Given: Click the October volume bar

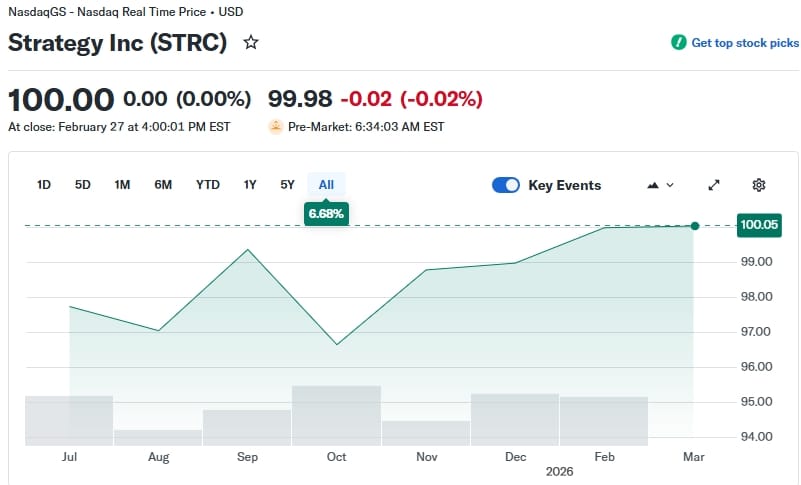Looking at the screenshot, I should click(336, 415).
